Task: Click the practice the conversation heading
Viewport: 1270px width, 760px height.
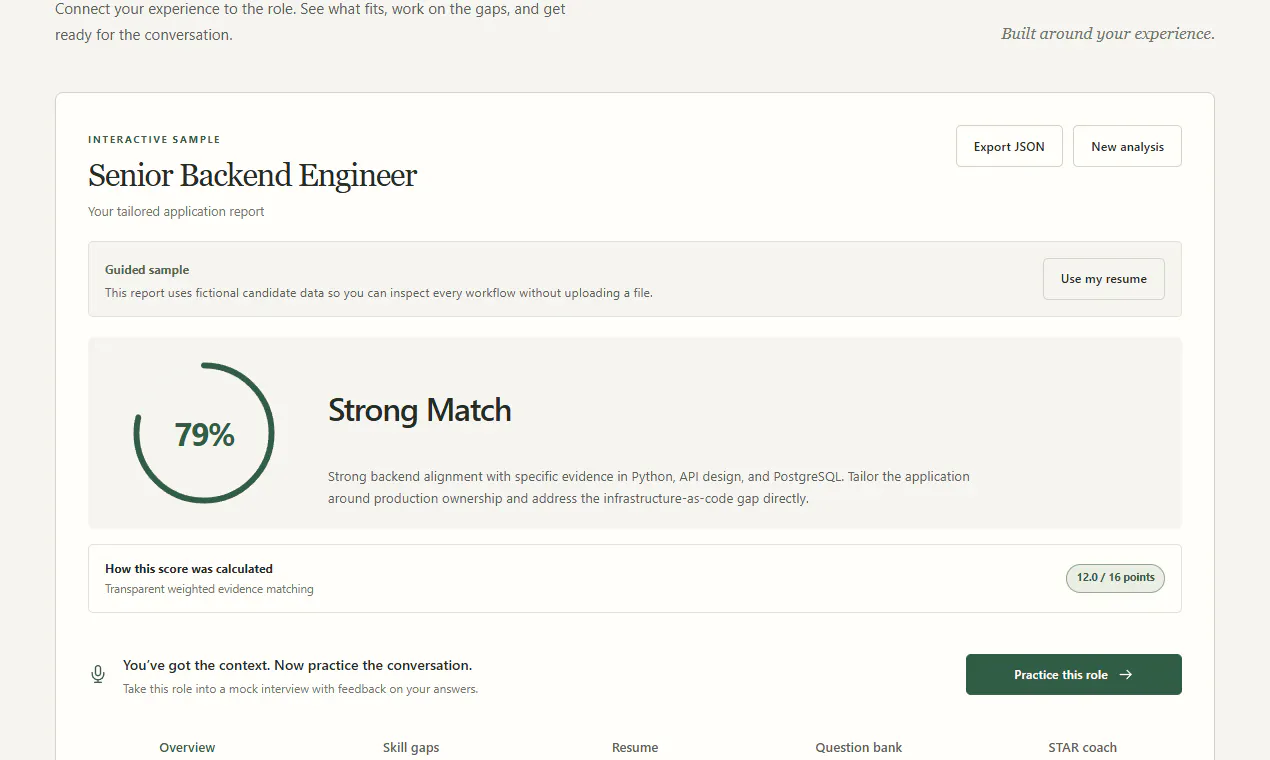Action: [x=297, y=665]
